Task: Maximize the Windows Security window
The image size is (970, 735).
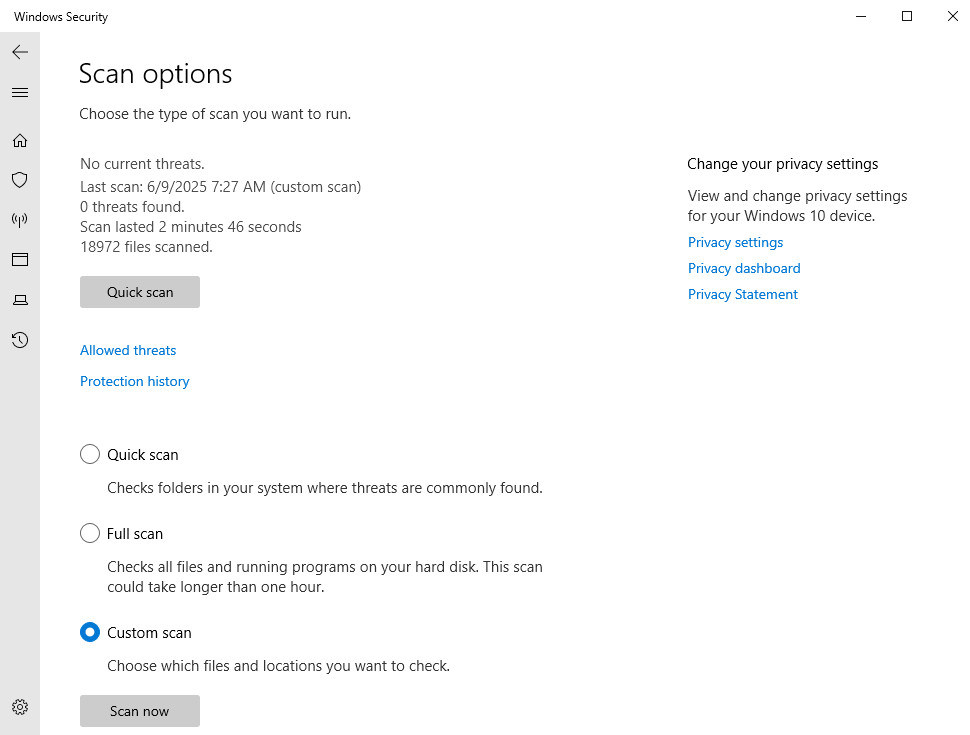Action: click(907, 16)
